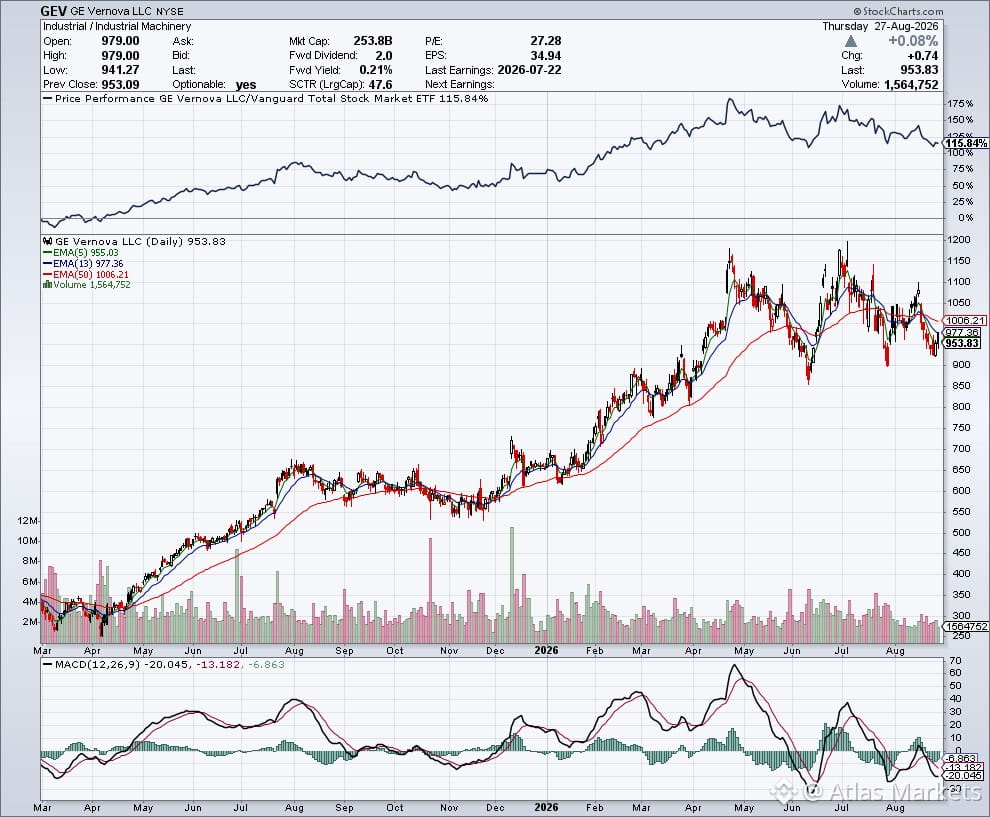Click the 115.84% performance axis tag
The width and height of the screenshot is (990, 817).
coord(966,143)
